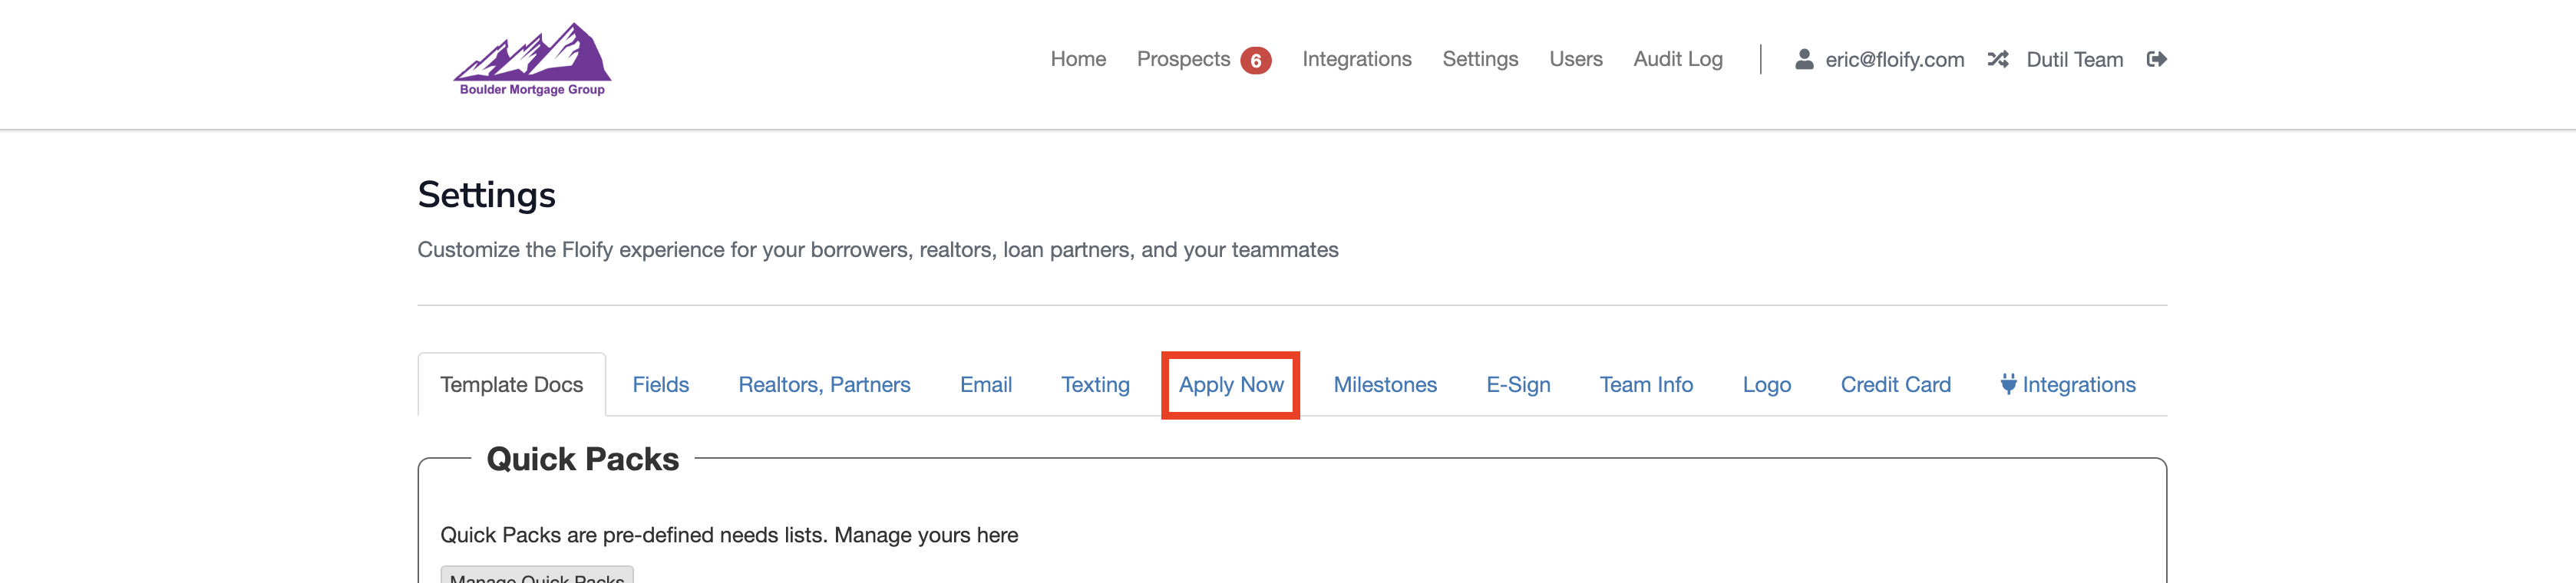
Task: Open the Audit Log page
Action: (x=1677, y=60)
